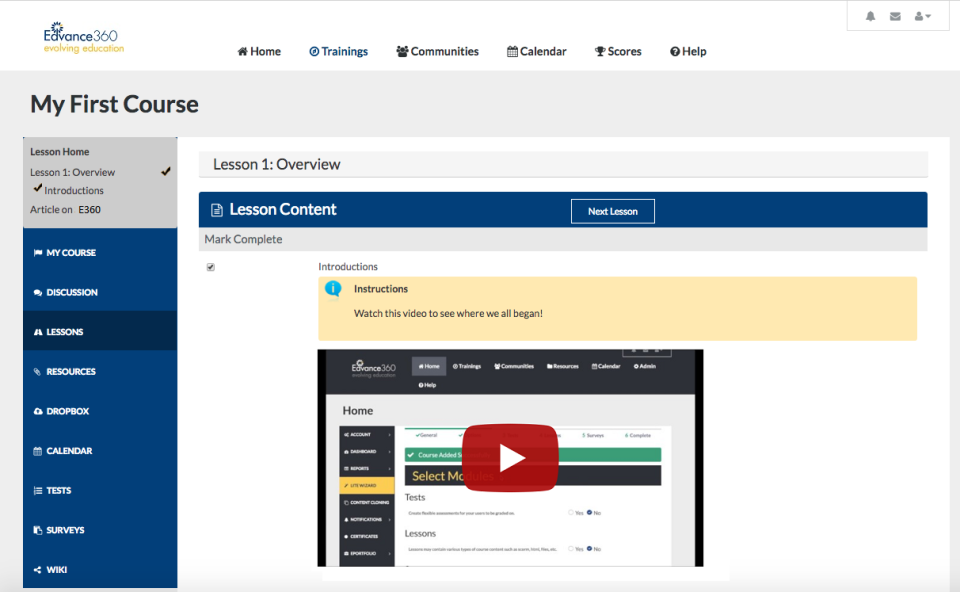Expand the user account dropdown
Image resolution: width=960 pixels, height=592 pixels.
[x=923, y=17]
